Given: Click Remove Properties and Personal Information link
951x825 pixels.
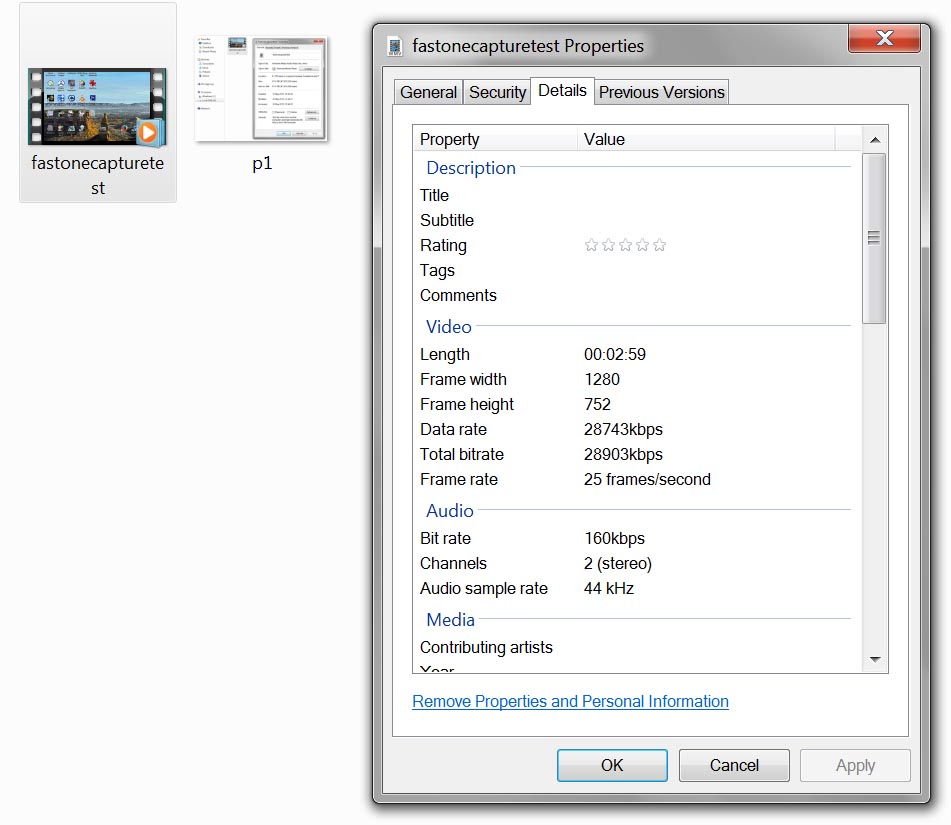Looking at the screenshot, I should pyautogui.click(x=570, y=701).
